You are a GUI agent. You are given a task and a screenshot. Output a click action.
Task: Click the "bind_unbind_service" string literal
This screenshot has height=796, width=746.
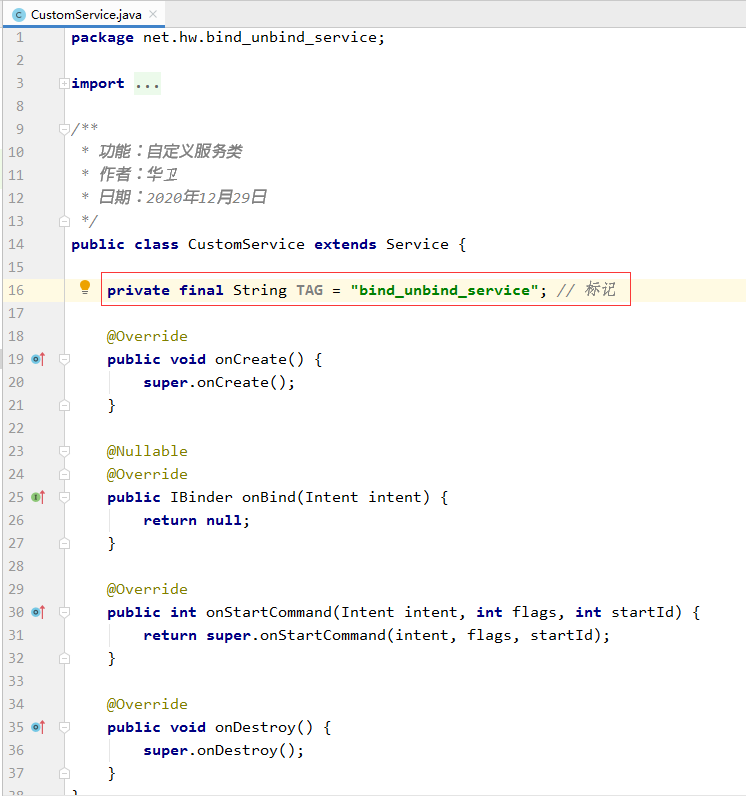444,290
